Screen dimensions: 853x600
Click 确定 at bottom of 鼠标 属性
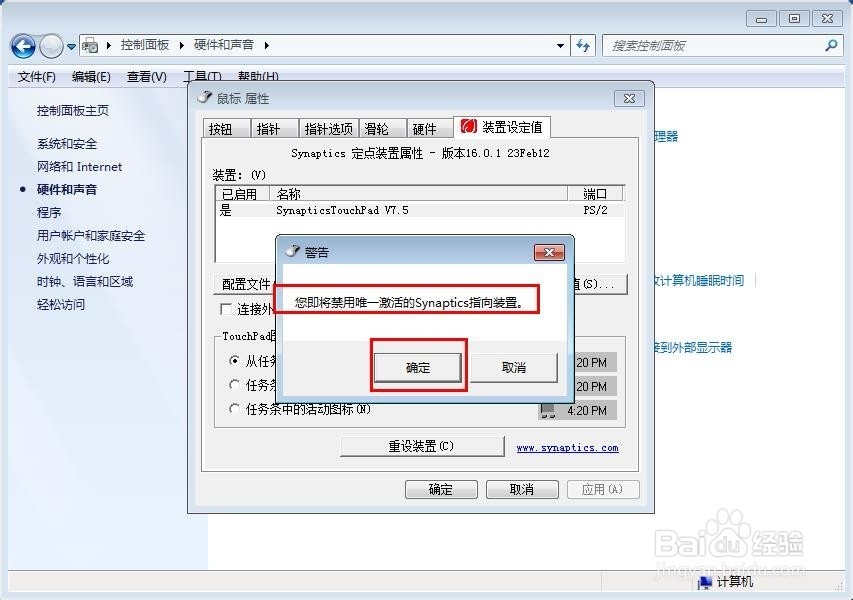(441, 490)
